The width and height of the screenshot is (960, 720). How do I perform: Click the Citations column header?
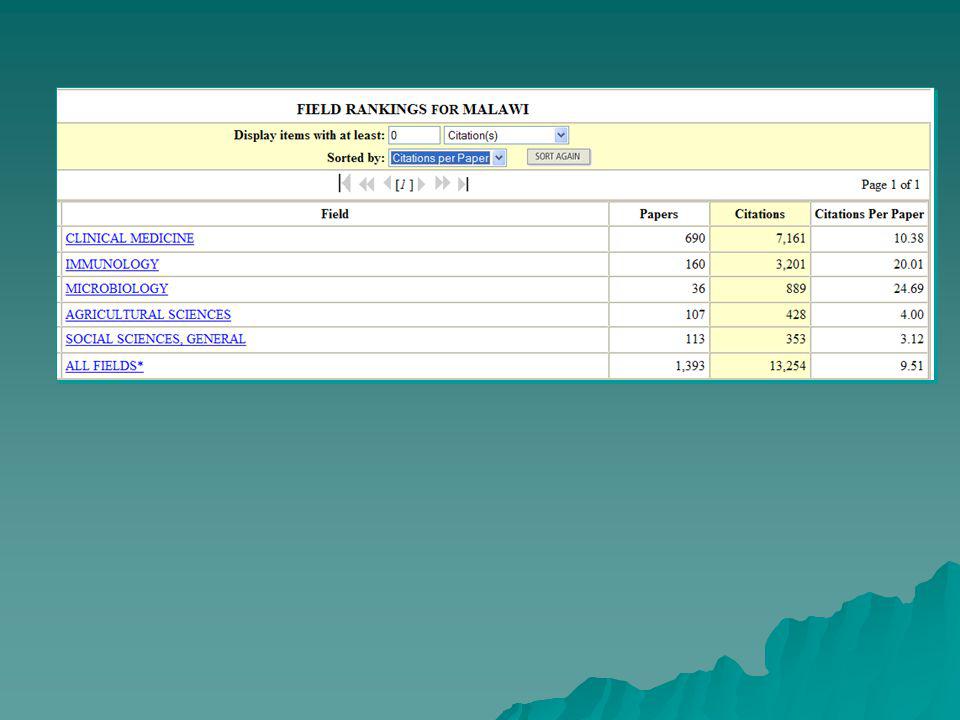click(x=760, y=214)
